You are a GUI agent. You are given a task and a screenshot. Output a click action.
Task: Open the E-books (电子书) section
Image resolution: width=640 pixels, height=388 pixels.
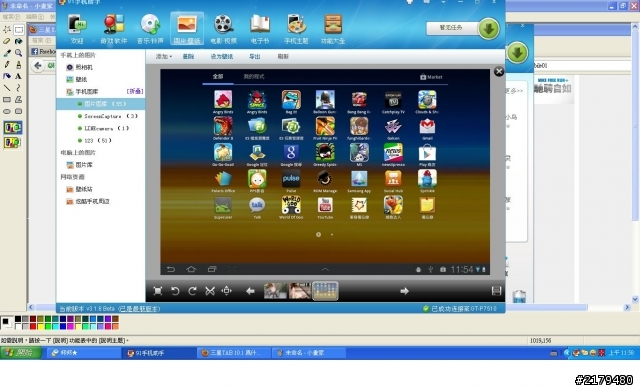[x=260, y=29]
